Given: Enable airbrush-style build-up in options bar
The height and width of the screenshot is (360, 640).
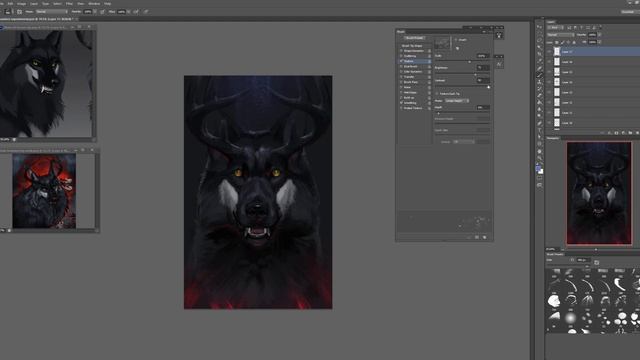Looking at the screenshot, I should 136,12.
